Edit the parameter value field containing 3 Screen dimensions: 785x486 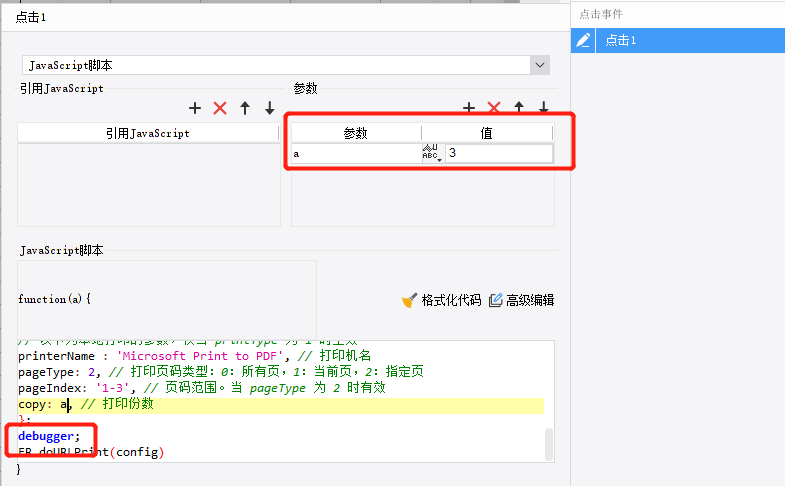[499, 153]
